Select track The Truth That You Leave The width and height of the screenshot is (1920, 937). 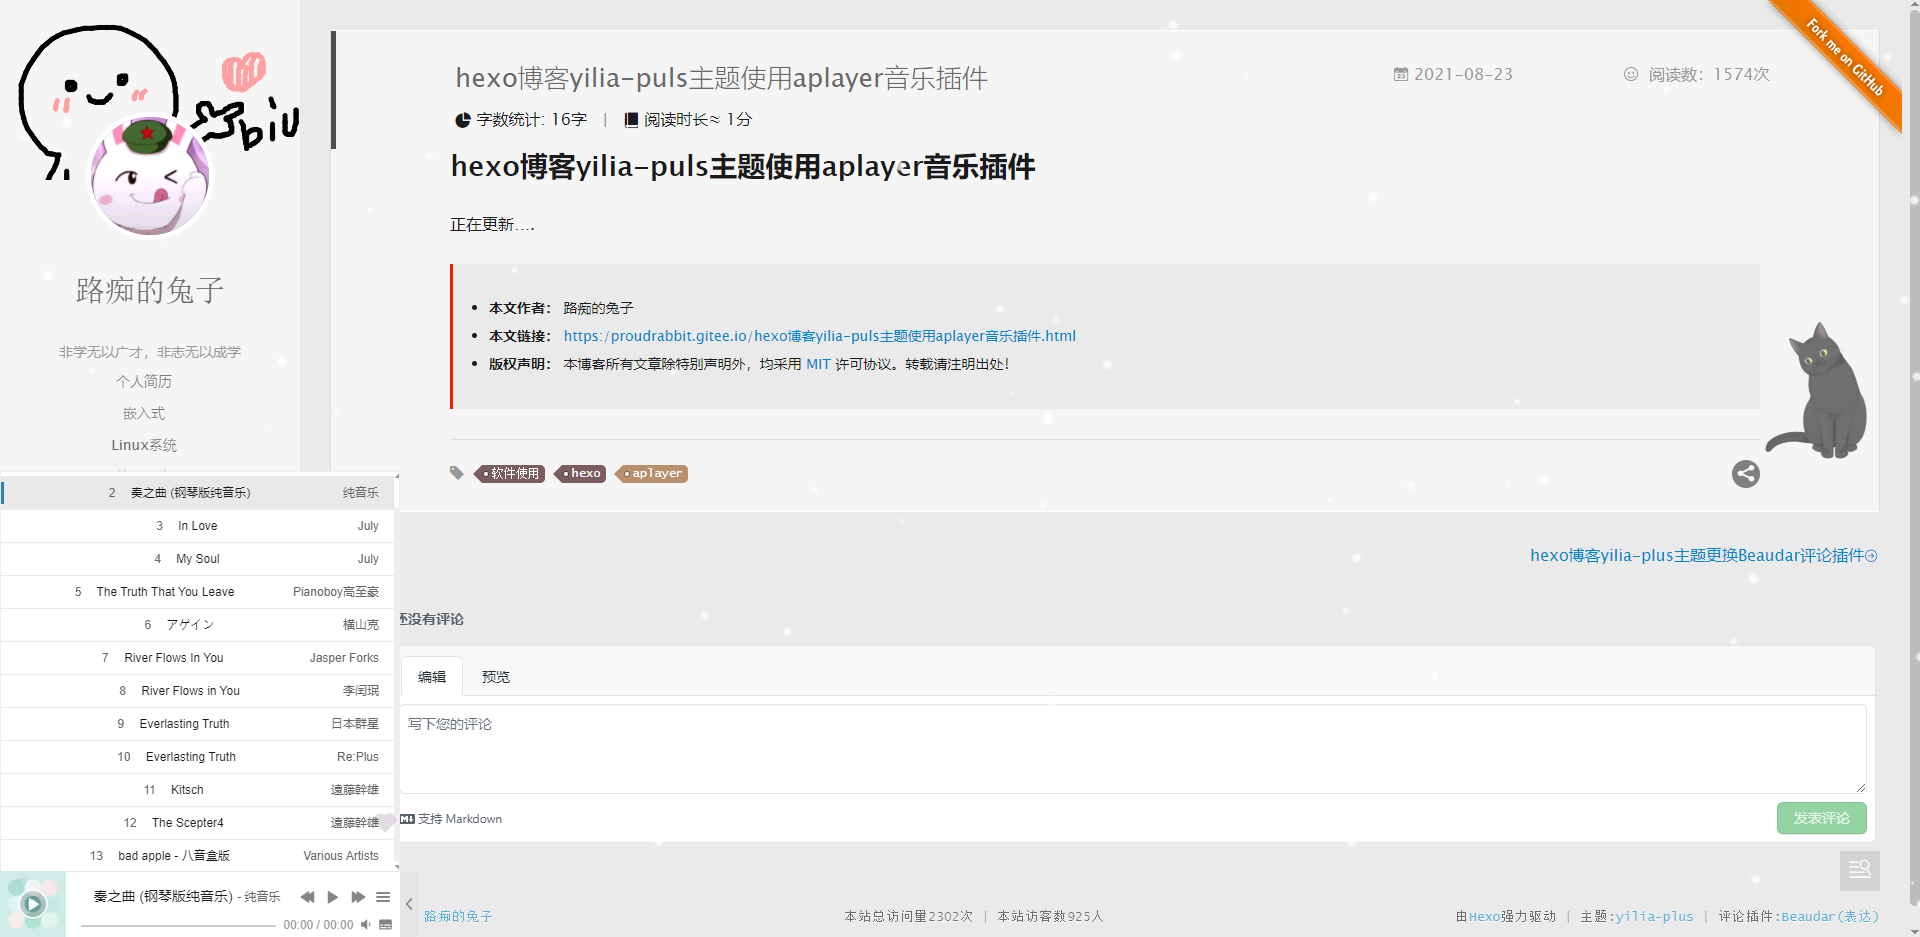tap(197, 592)
